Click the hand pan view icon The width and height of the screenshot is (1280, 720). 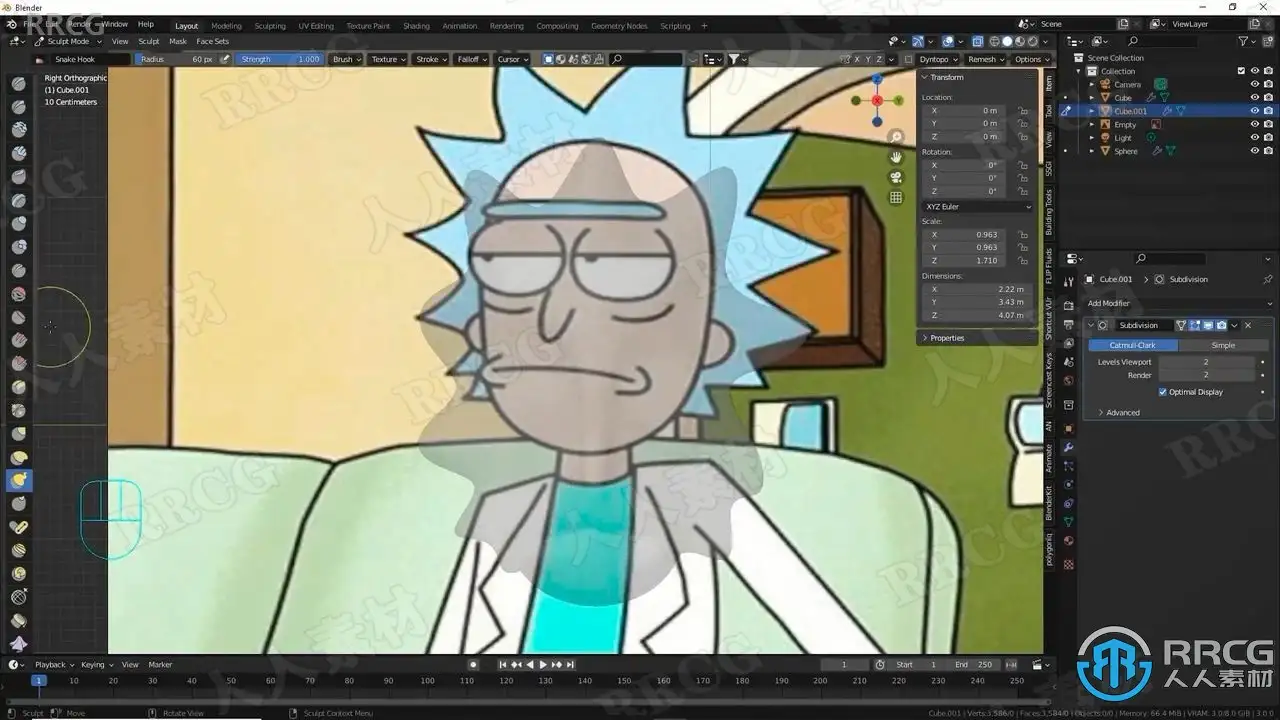896,157
